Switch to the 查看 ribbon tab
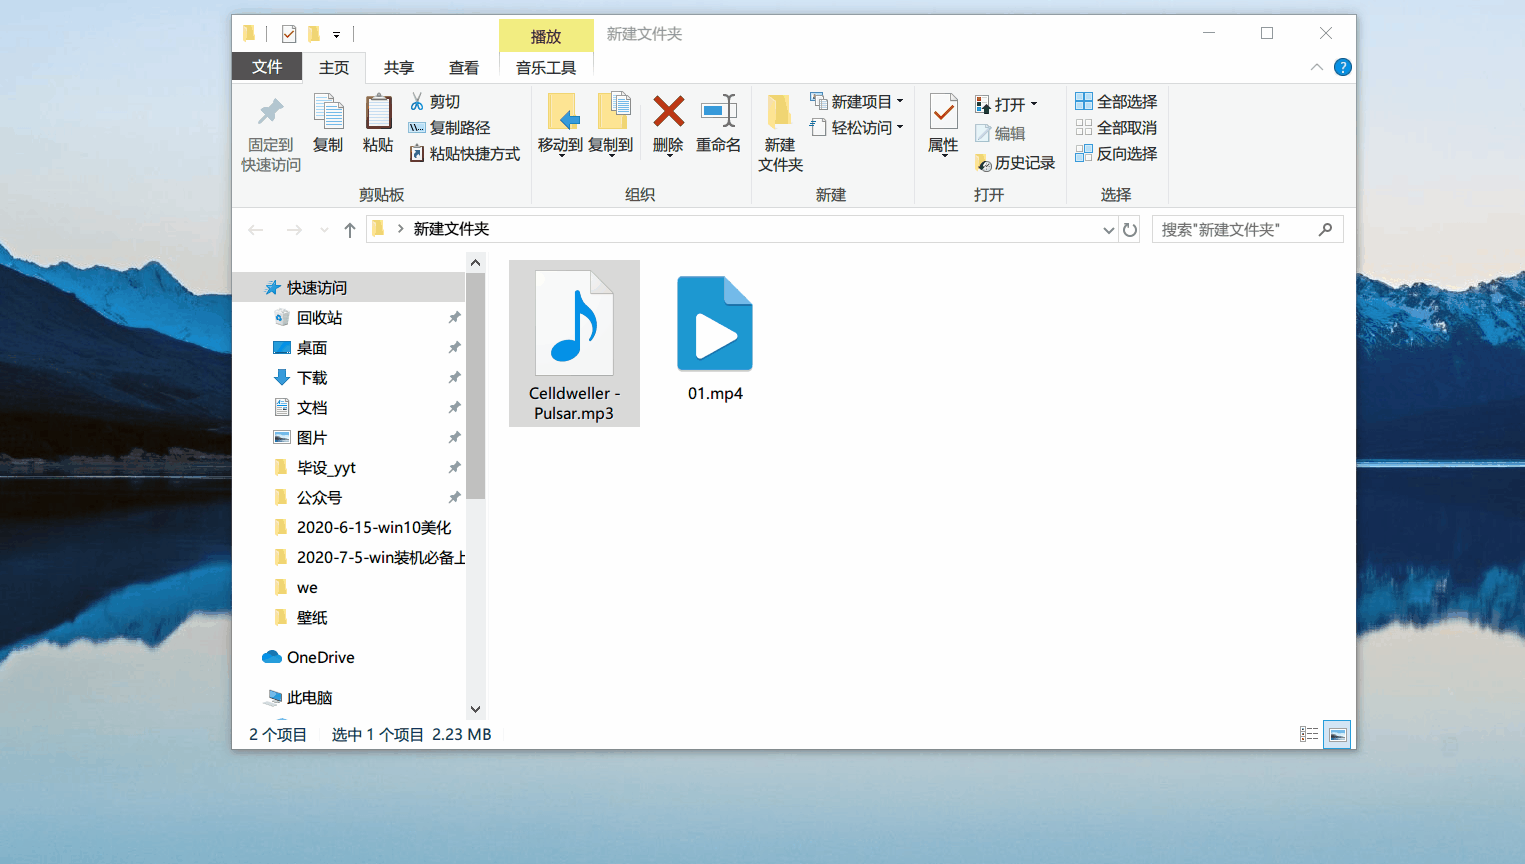Viewport: 1525px width, 864px height. pos(463,67)
